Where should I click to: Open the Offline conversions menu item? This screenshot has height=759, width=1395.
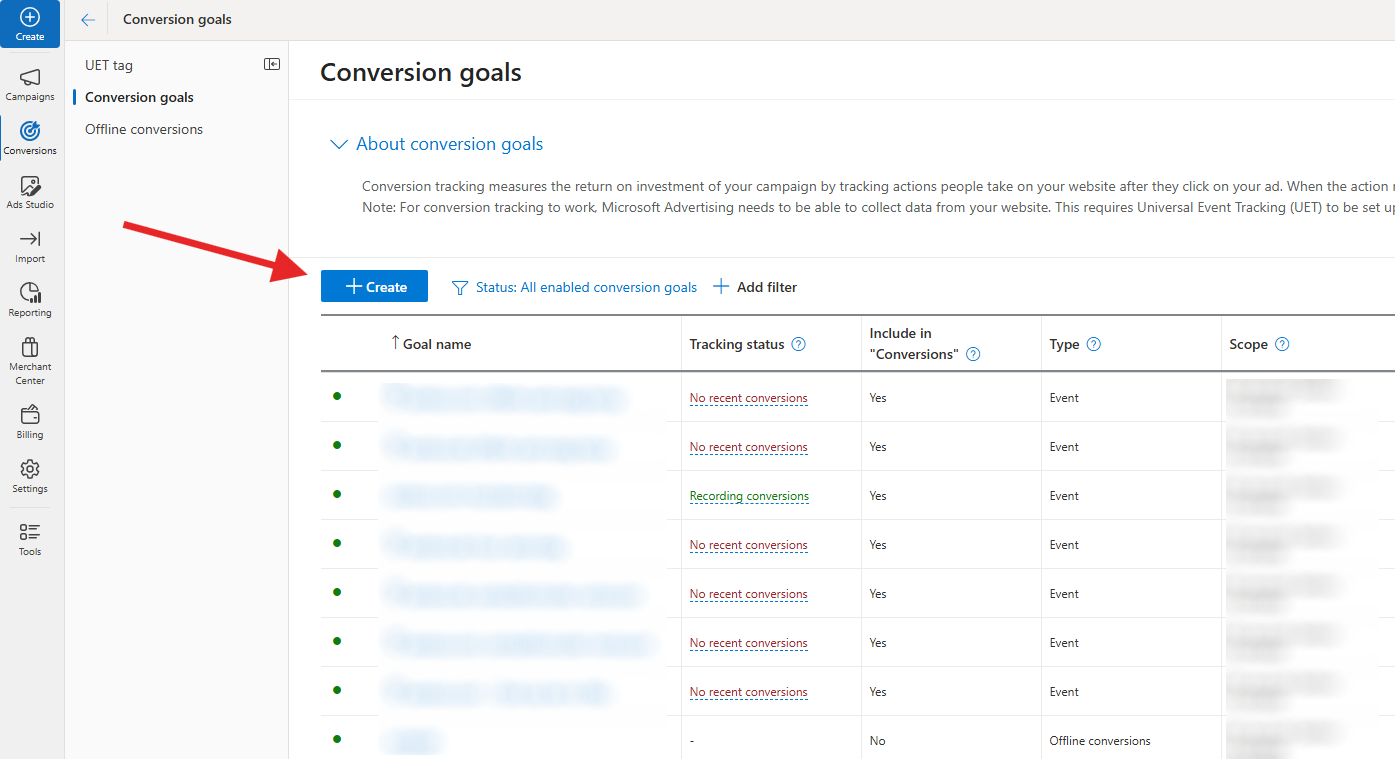[144, 129]
